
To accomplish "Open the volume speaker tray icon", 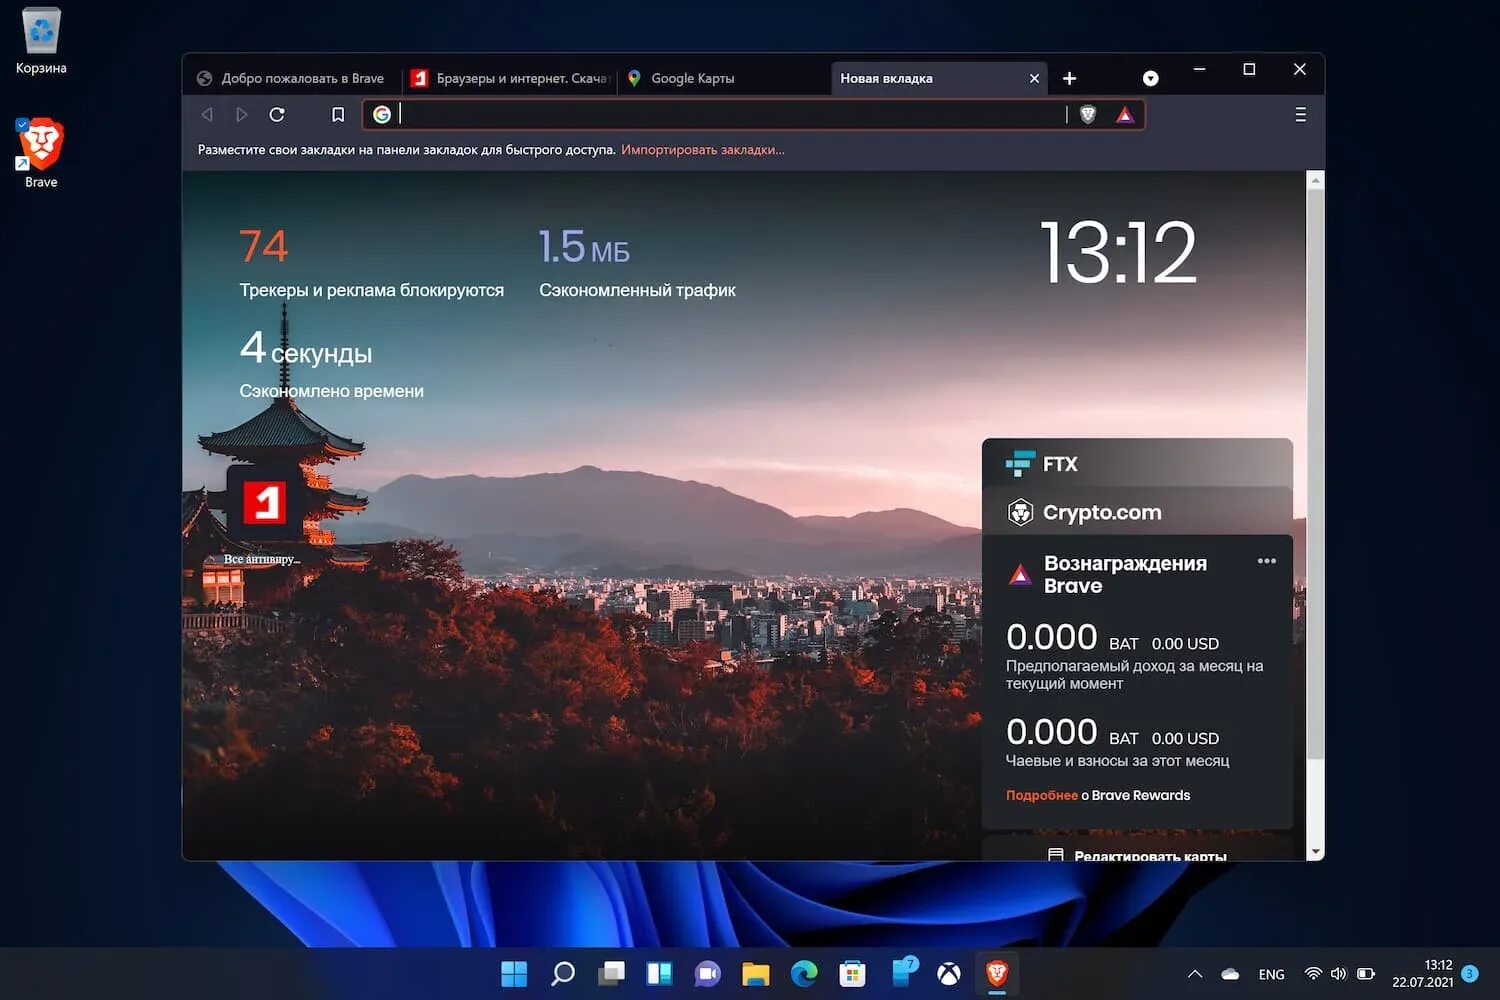I will tap(1339, 974).
